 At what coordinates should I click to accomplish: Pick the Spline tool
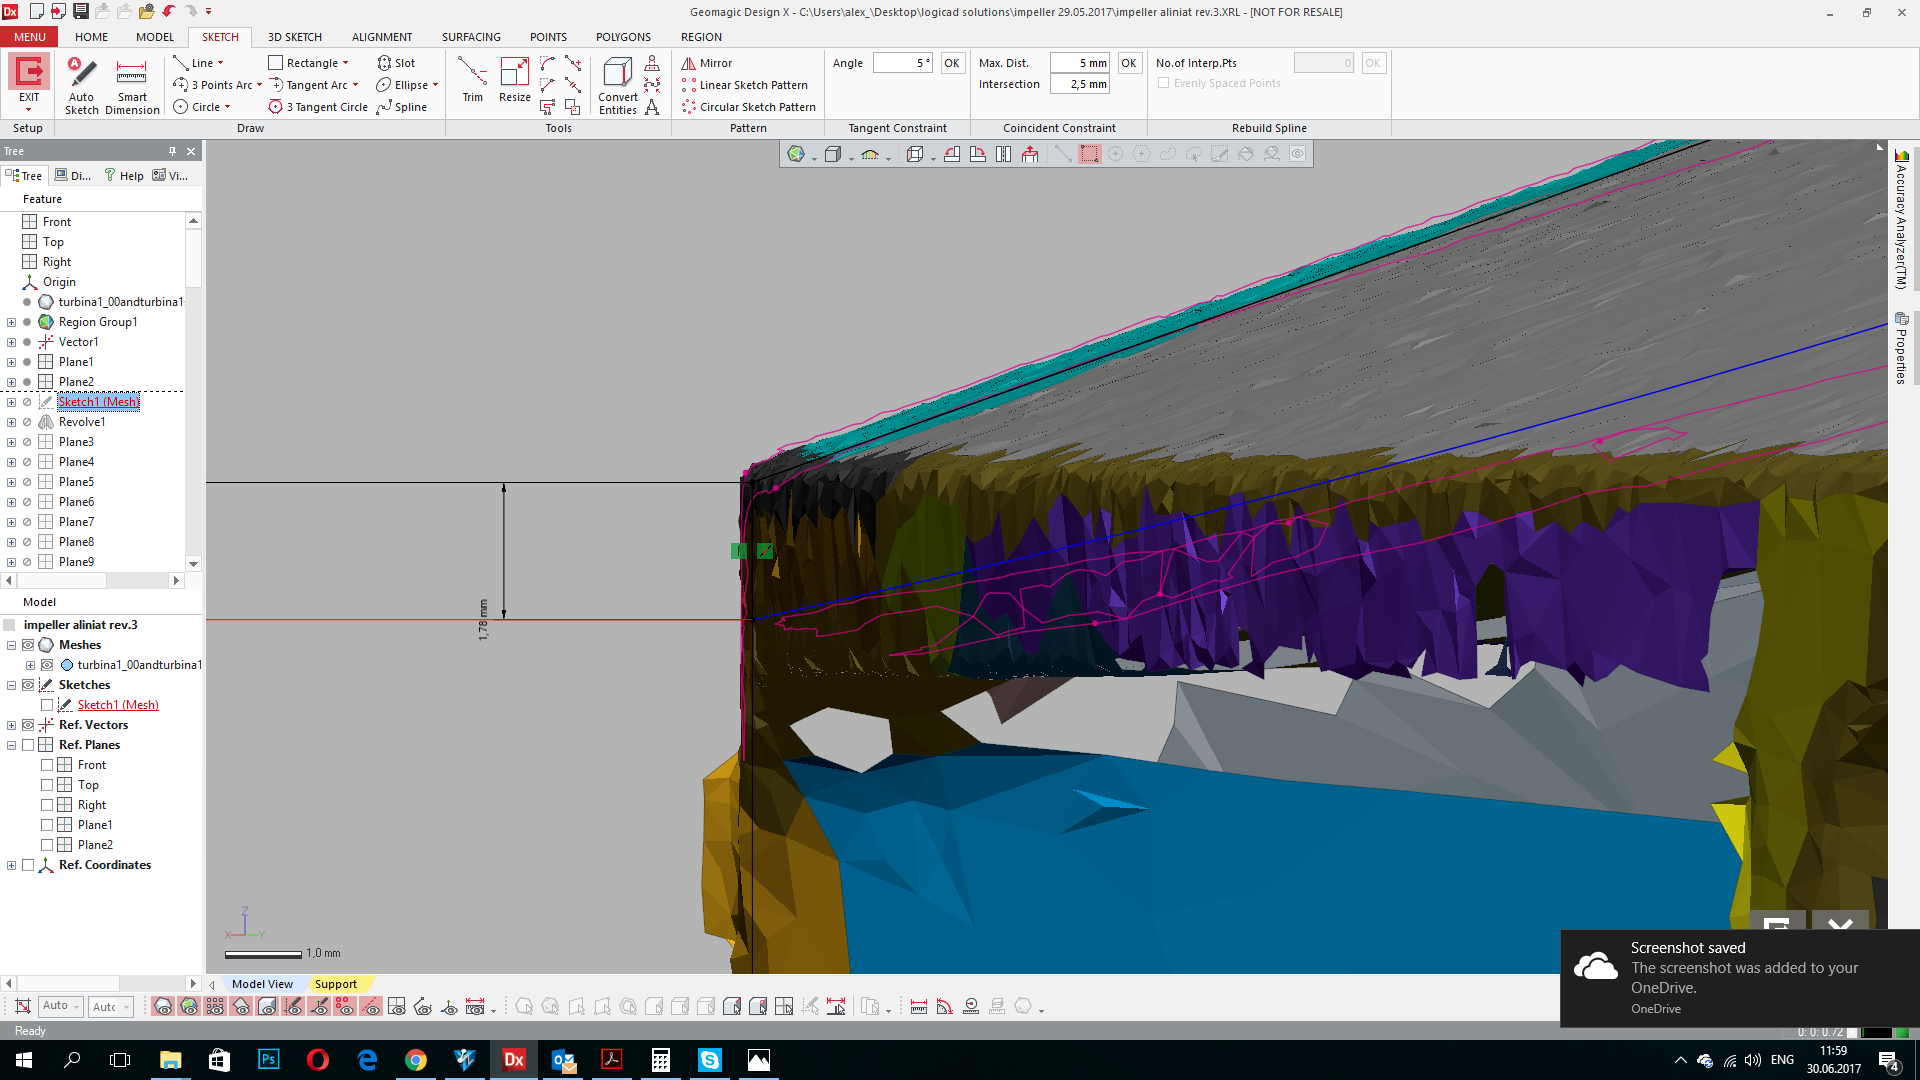pos(402,107)
